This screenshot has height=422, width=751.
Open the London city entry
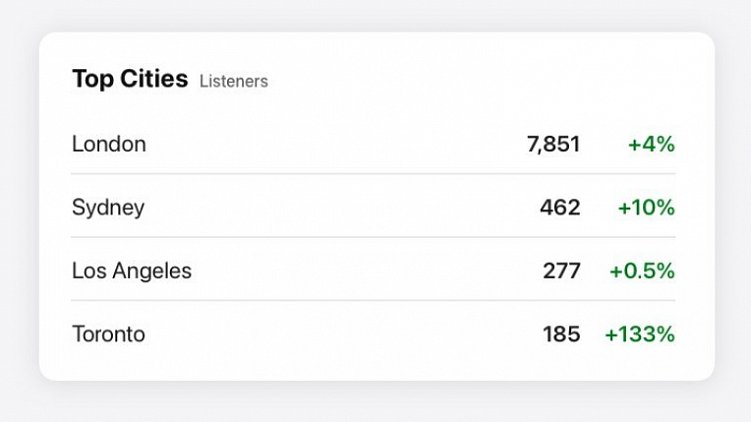(x=109, y=144)
